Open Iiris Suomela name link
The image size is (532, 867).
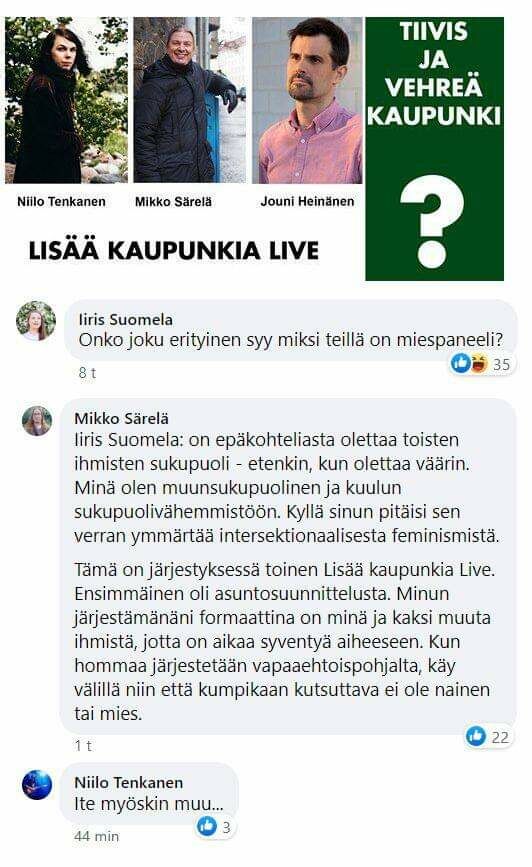[126, 320]
